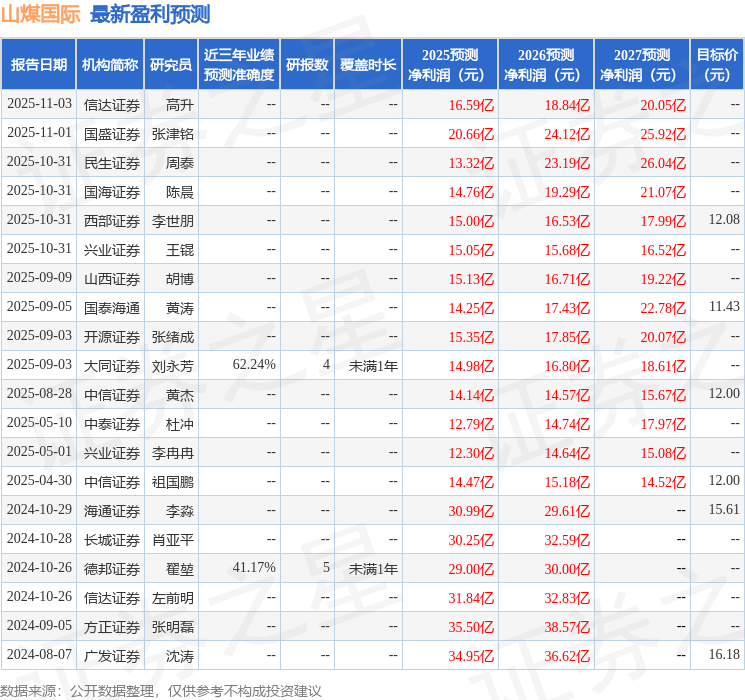
Task: Click analyst name 左前明
Action: 172,598
